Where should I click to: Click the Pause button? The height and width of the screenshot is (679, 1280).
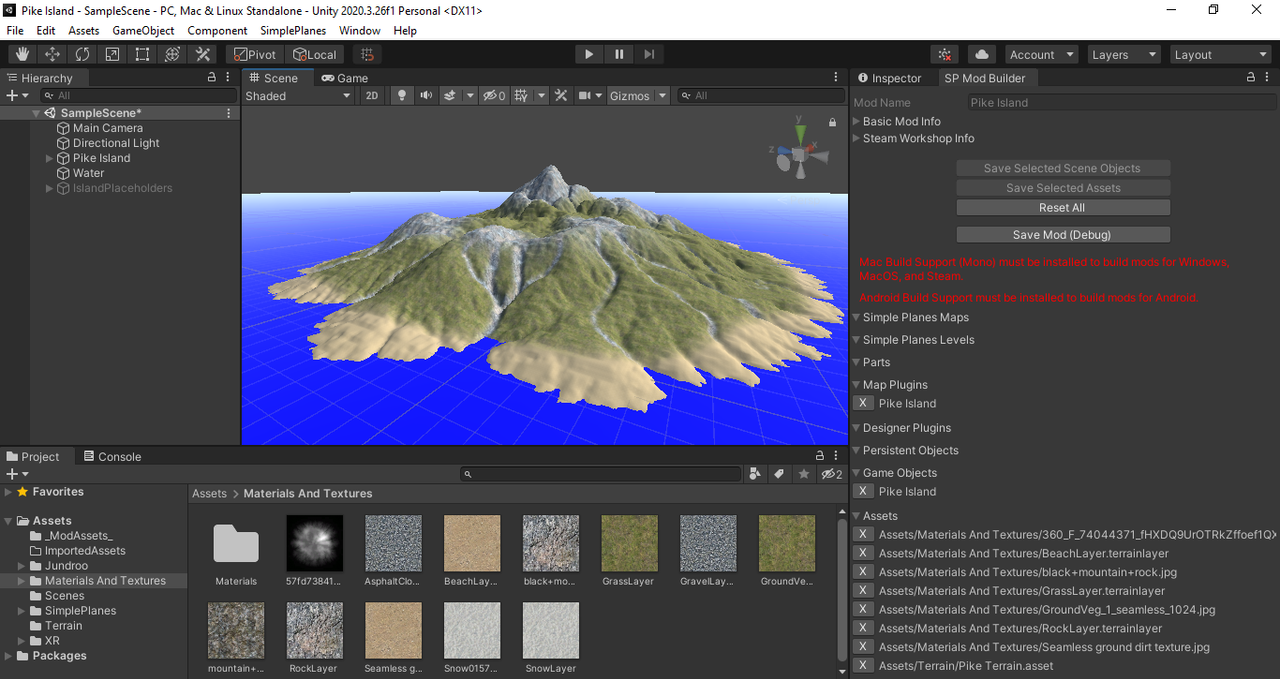[619, 54]
